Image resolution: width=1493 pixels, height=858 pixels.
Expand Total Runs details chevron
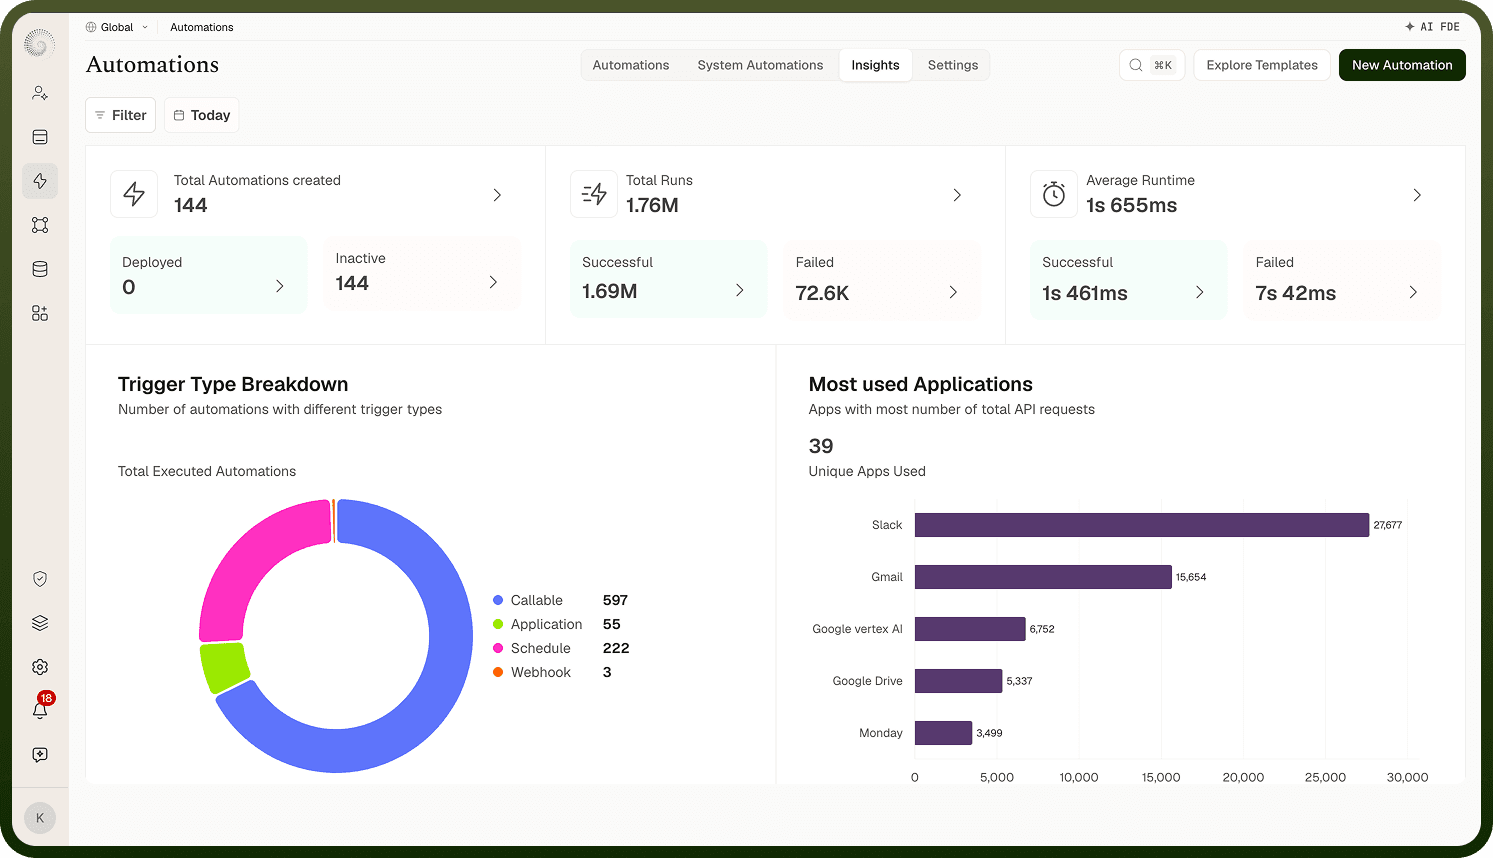click(957, 195)
